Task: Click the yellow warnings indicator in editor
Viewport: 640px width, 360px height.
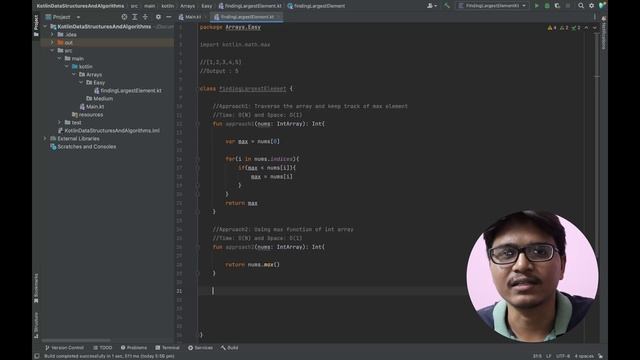Action: (552, 28)
